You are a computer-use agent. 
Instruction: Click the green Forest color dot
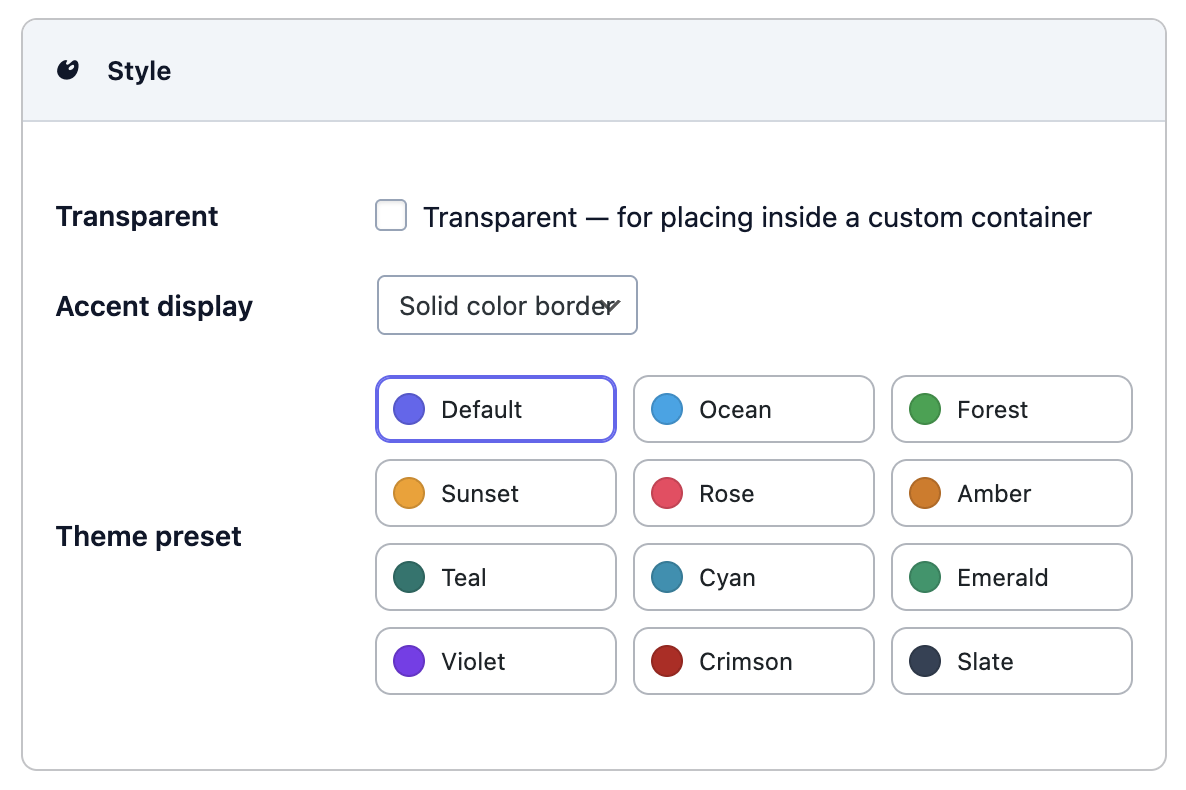(925, 409)
